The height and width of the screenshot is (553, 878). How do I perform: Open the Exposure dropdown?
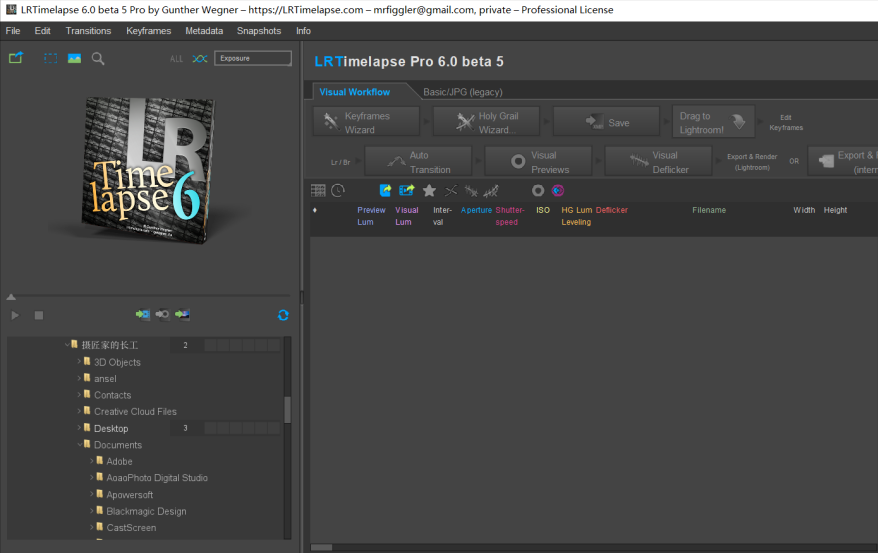(253, 58)
